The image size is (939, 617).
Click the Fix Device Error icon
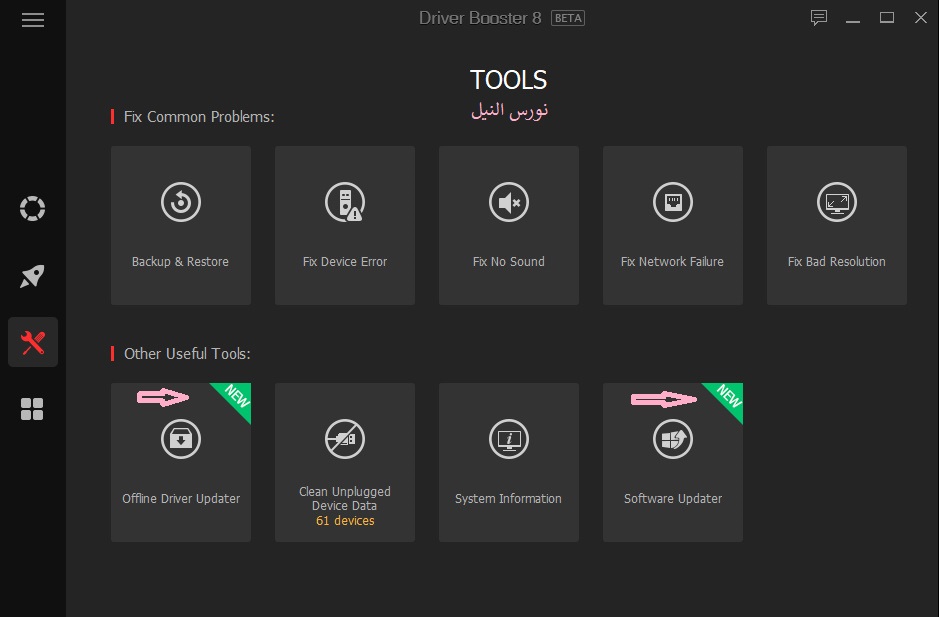[x=345, y=203]
